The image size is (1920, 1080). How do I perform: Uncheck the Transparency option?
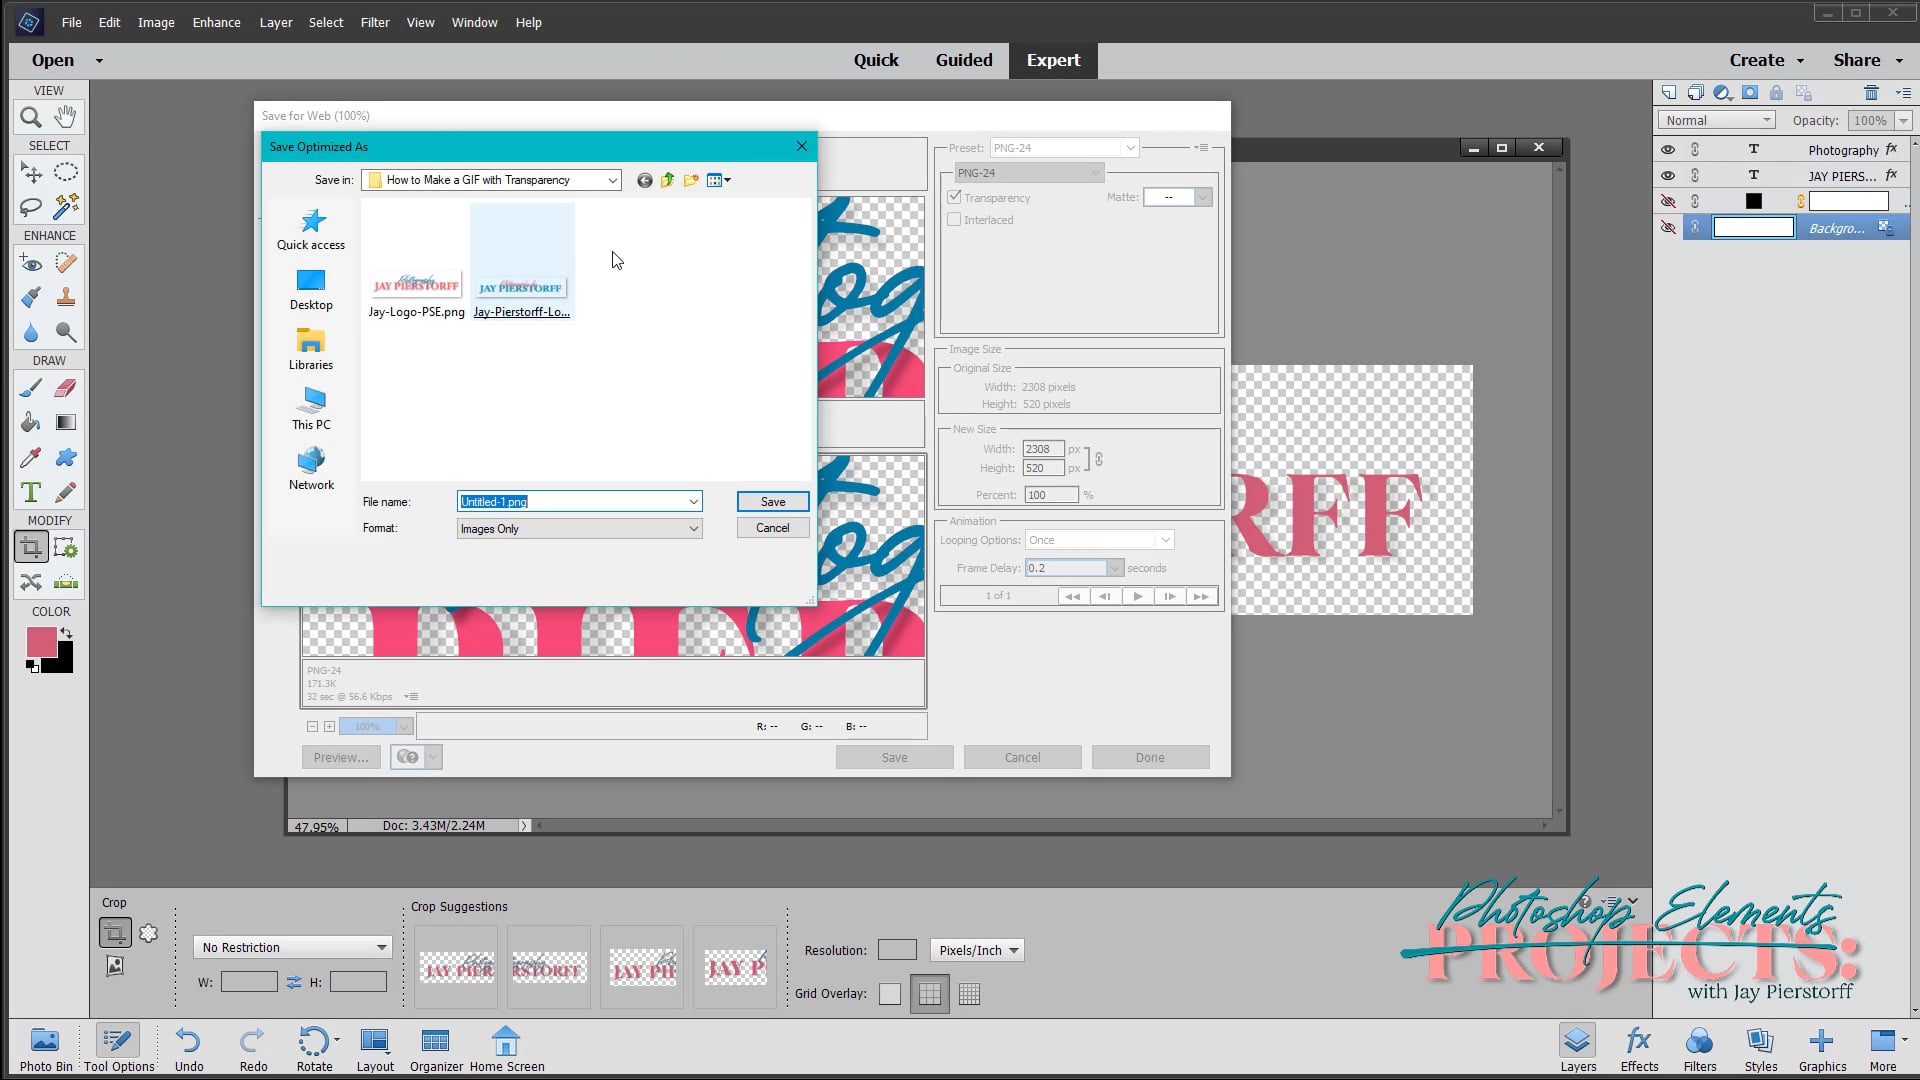(954, 197)
